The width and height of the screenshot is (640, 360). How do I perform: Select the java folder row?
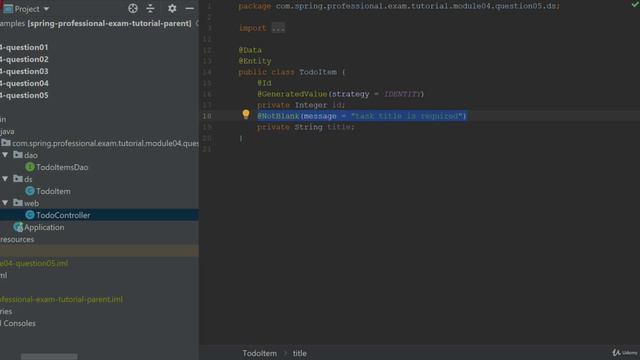point(7,131)
